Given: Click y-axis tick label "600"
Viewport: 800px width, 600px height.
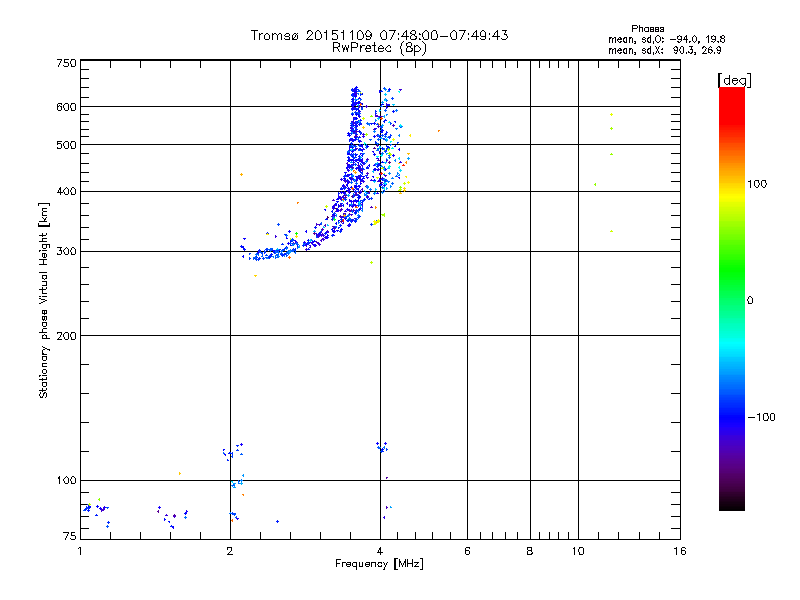Looking at the screenshot, I should [66, 107].
